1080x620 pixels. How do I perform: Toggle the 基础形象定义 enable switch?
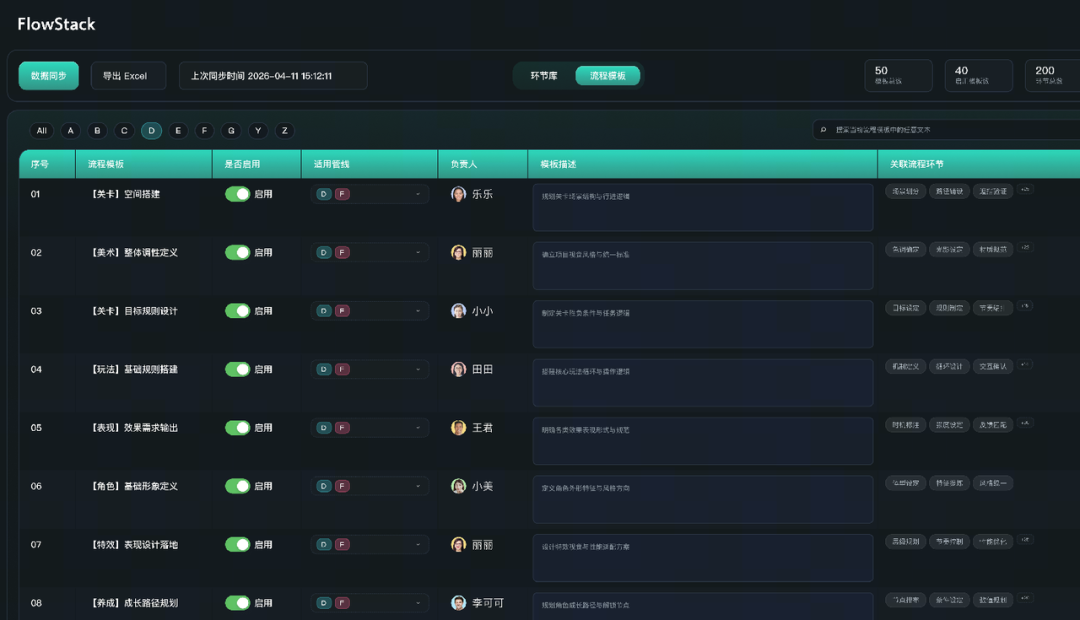[x=238, y=486]
